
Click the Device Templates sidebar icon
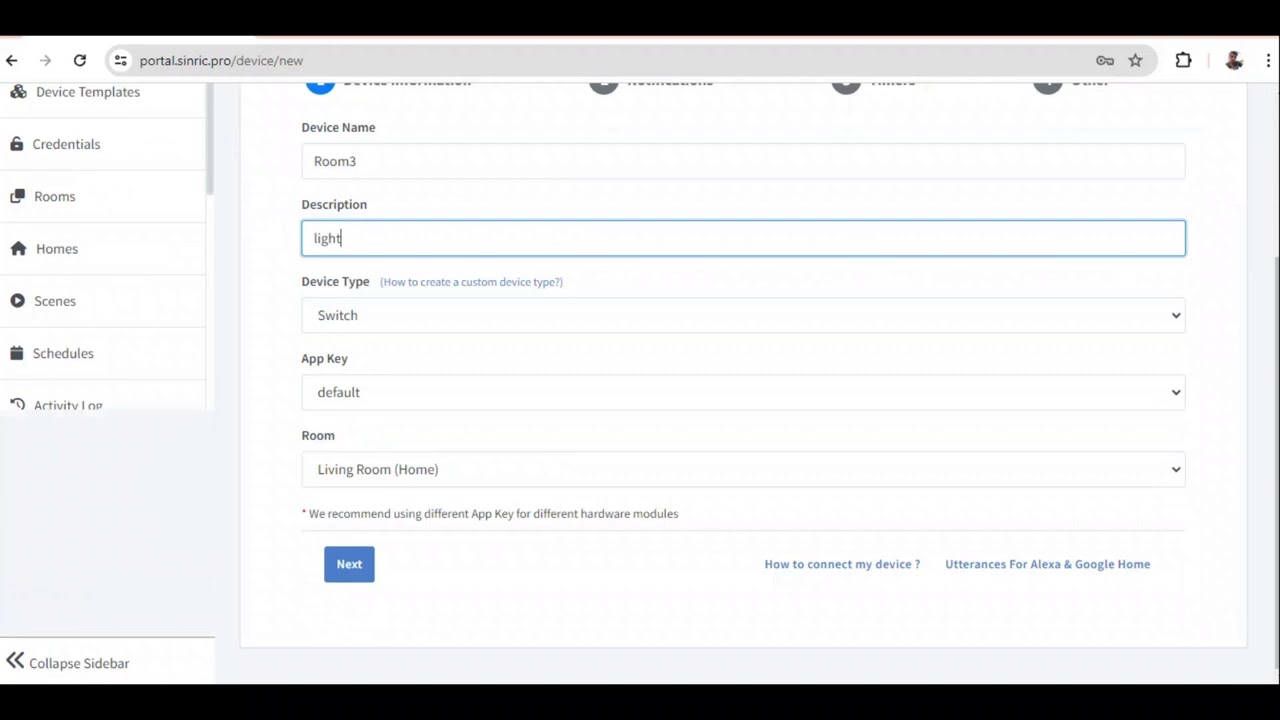pos(18,91)
